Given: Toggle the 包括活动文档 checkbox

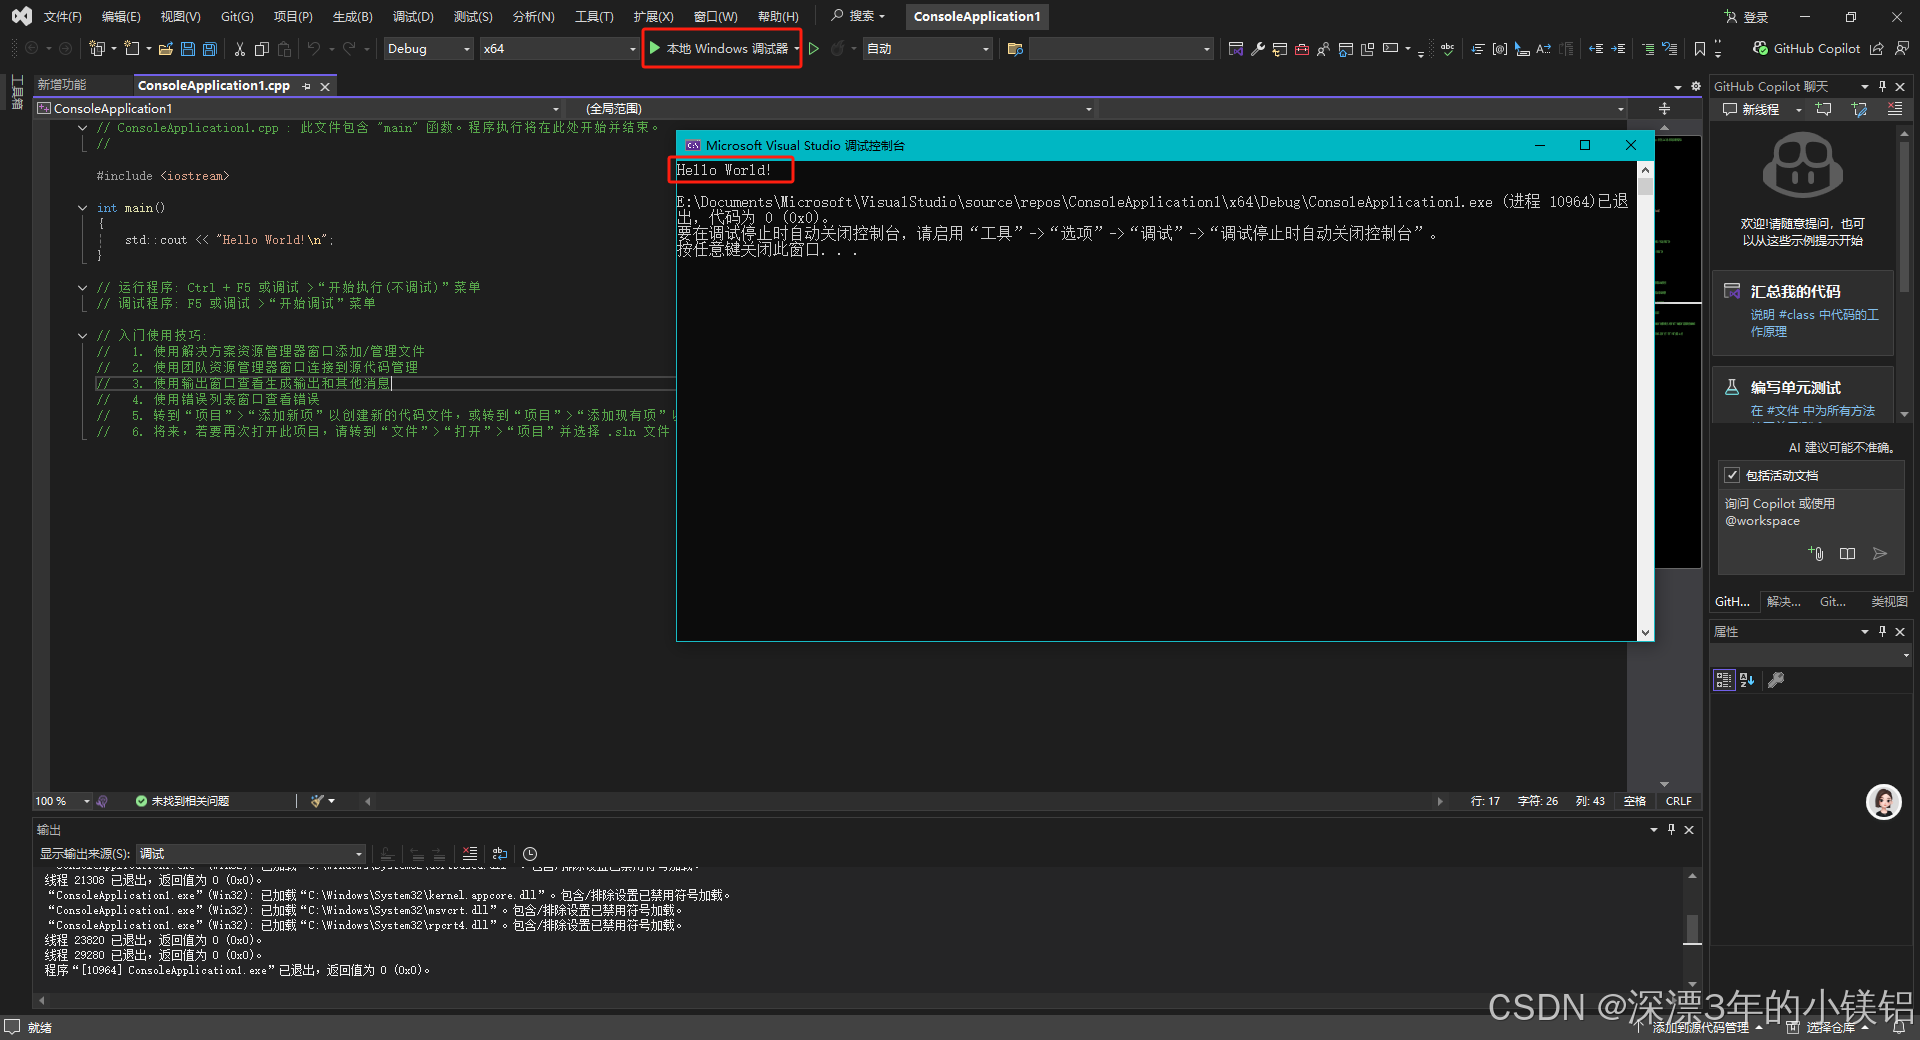Looking at the screenshot, I should pos(1732,475).
